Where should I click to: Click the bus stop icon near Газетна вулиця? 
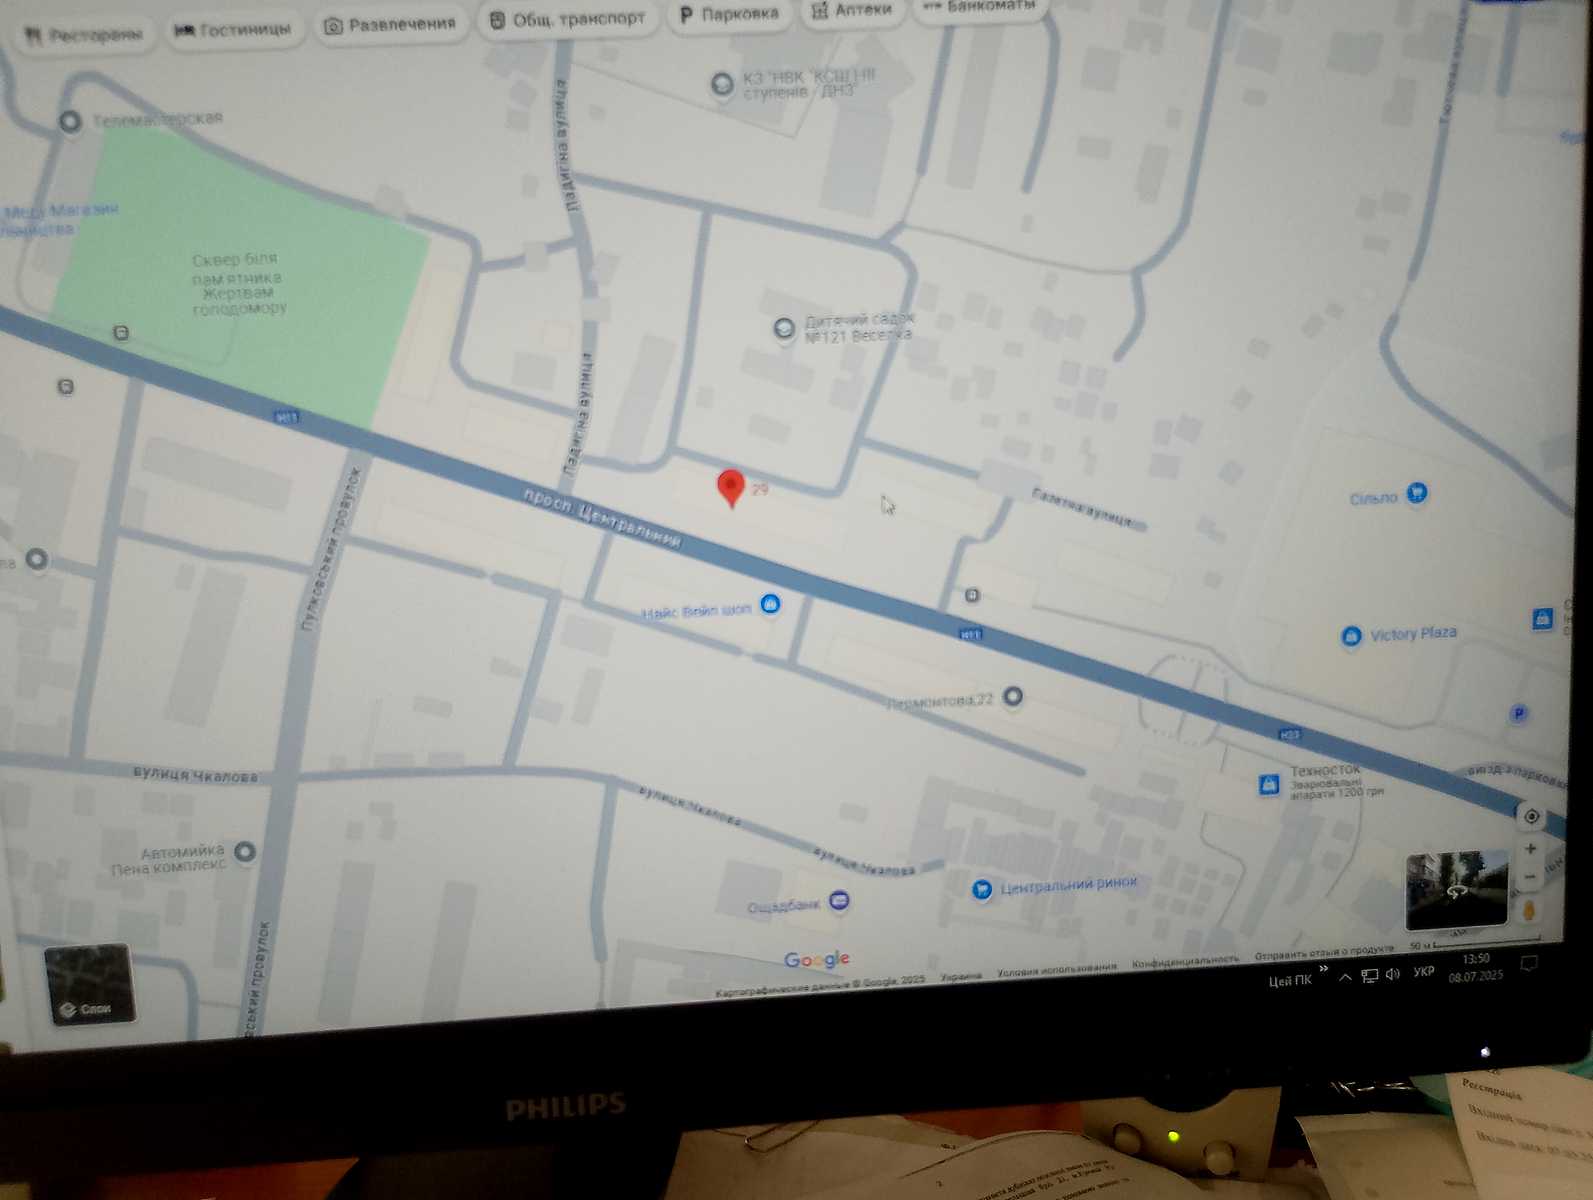972,596
